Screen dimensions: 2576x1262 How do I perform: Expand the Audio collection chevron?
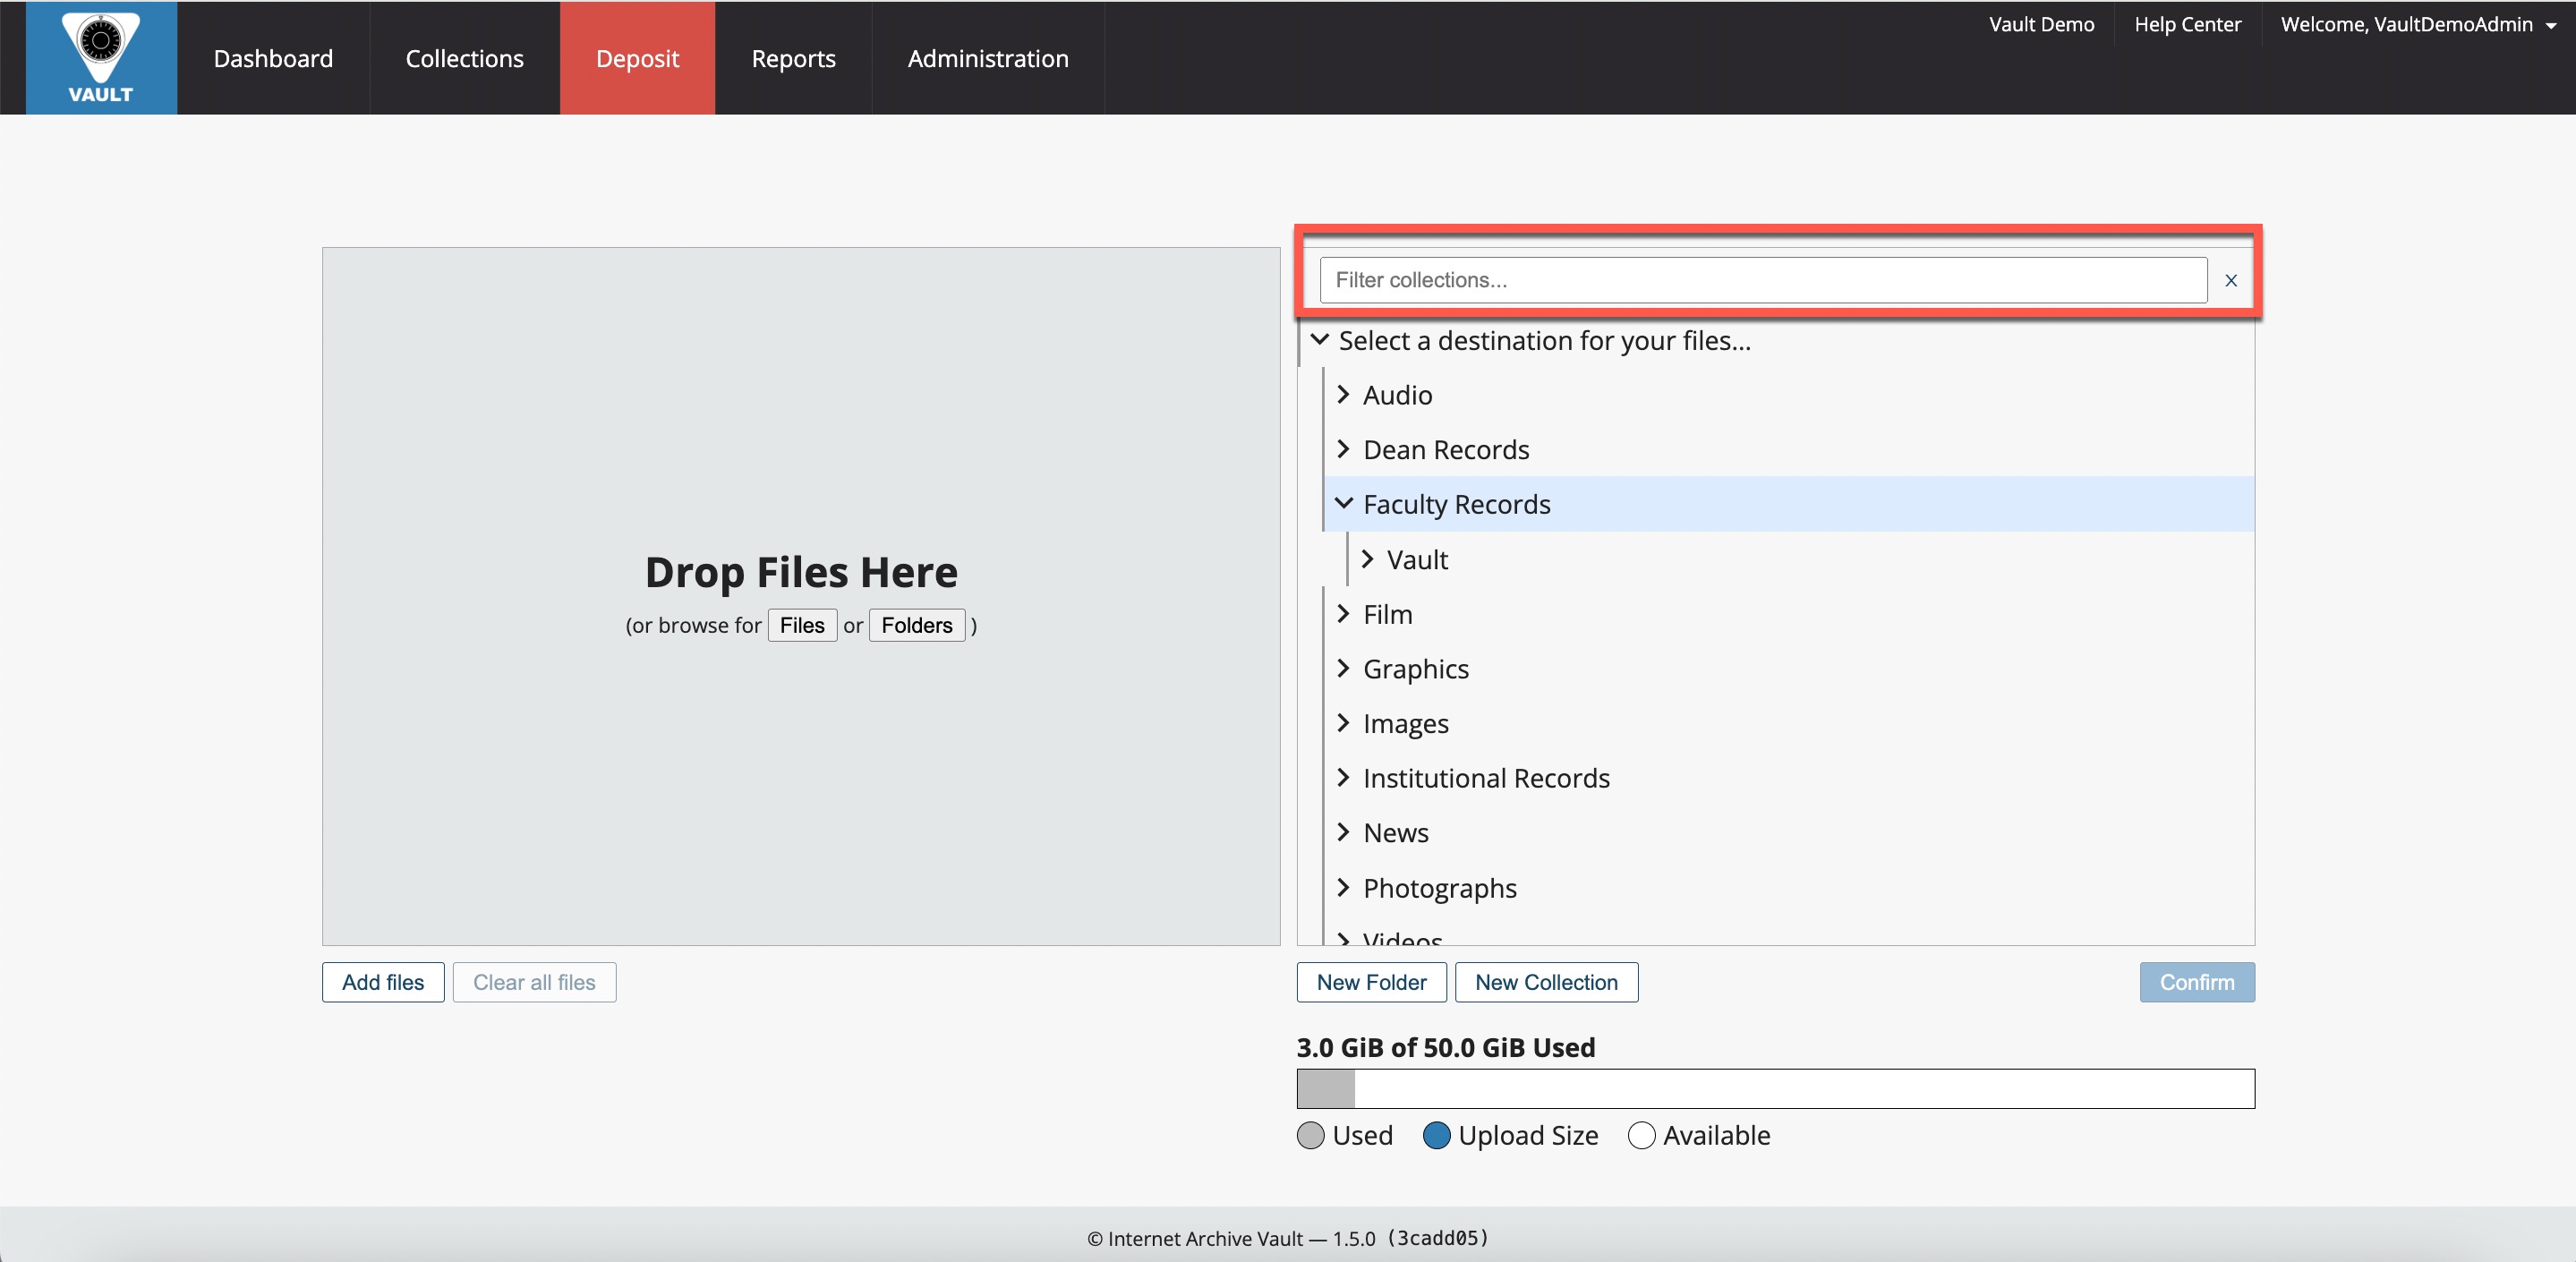1343,395
